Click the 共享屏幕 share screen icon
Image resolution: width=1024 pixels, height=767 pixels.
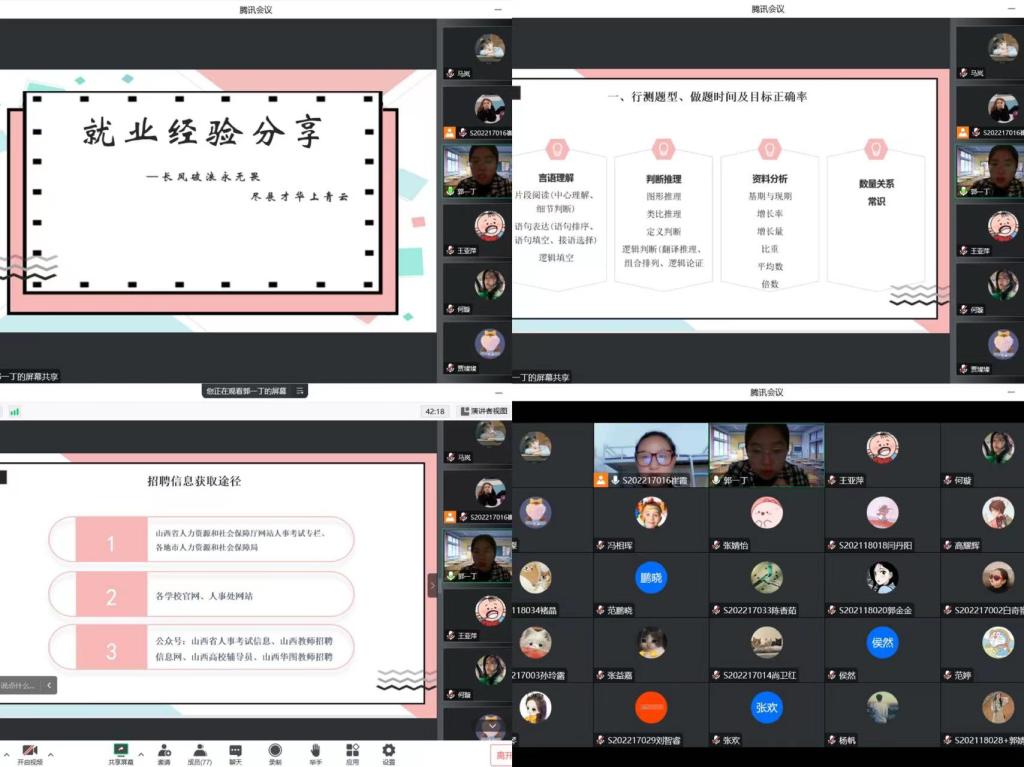tap(120, 753)
